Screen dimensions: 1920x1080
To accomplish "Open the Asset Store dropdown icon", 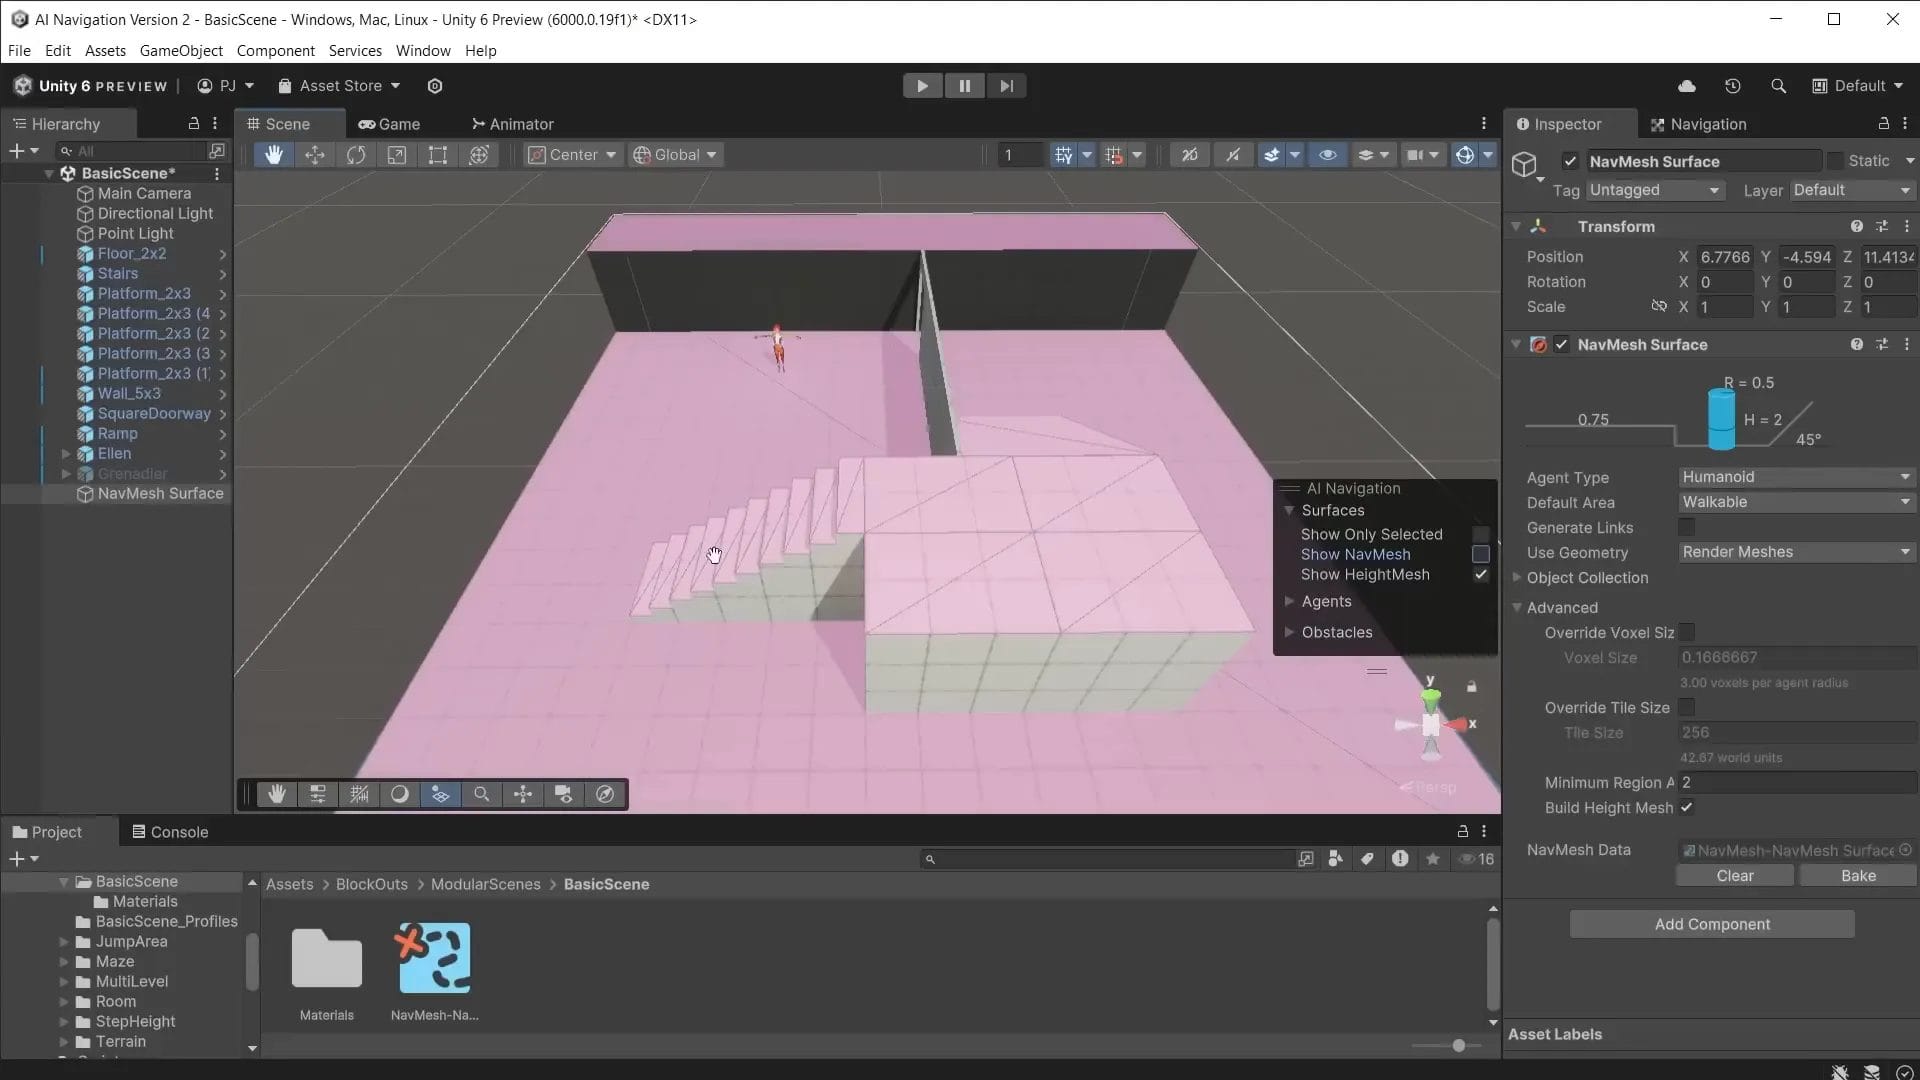I will point(394,85).
